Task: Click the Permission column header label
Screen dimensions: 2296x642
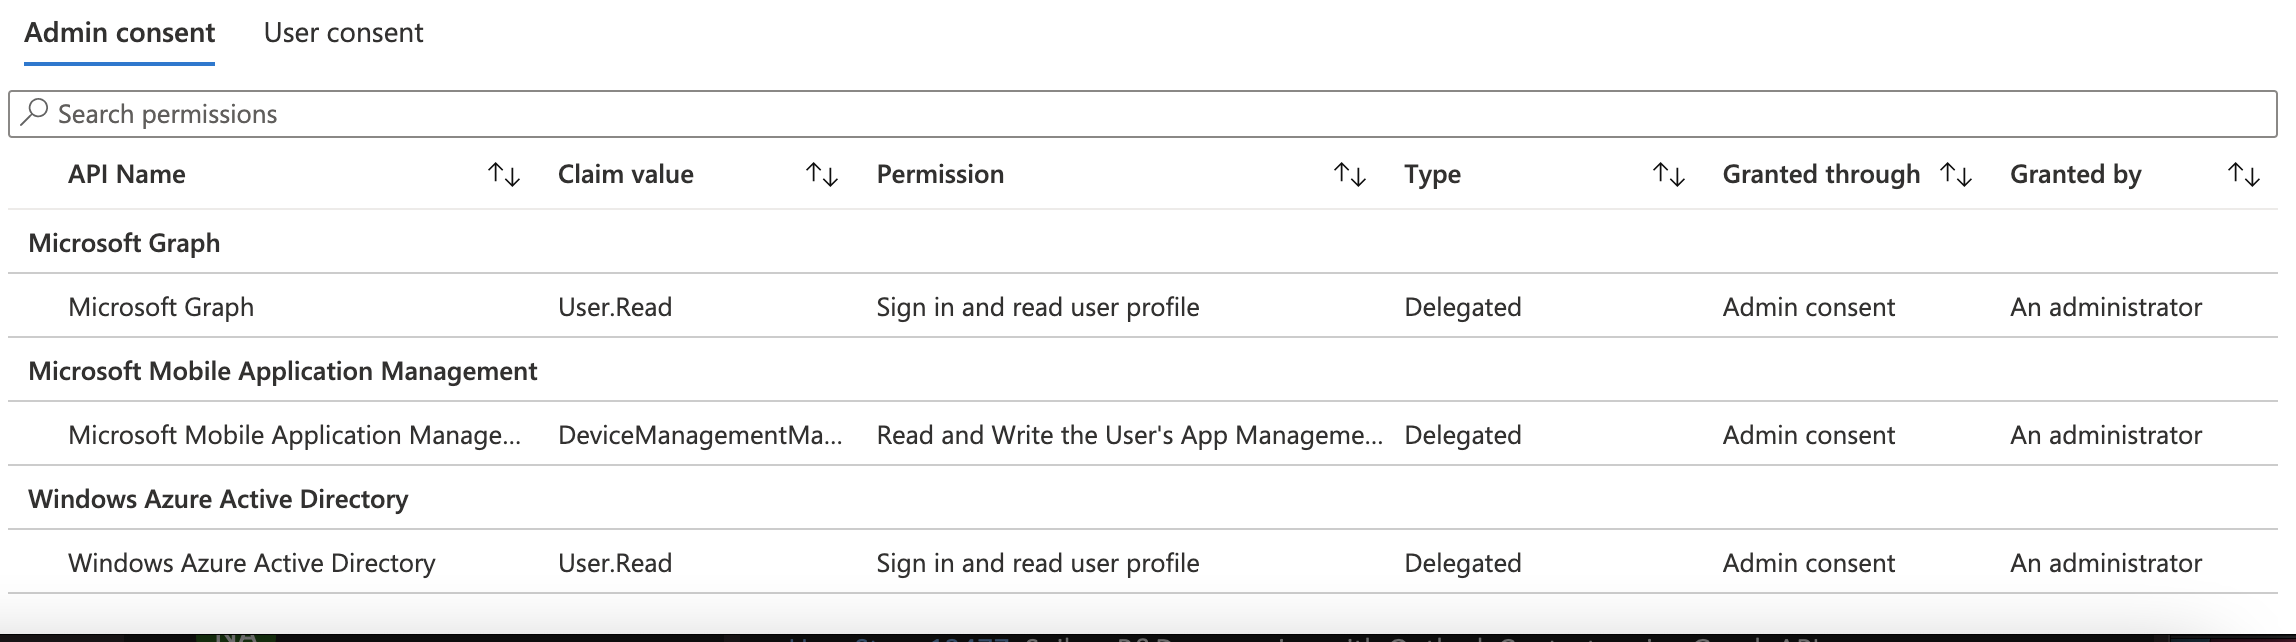Action: tap(940, 175)
